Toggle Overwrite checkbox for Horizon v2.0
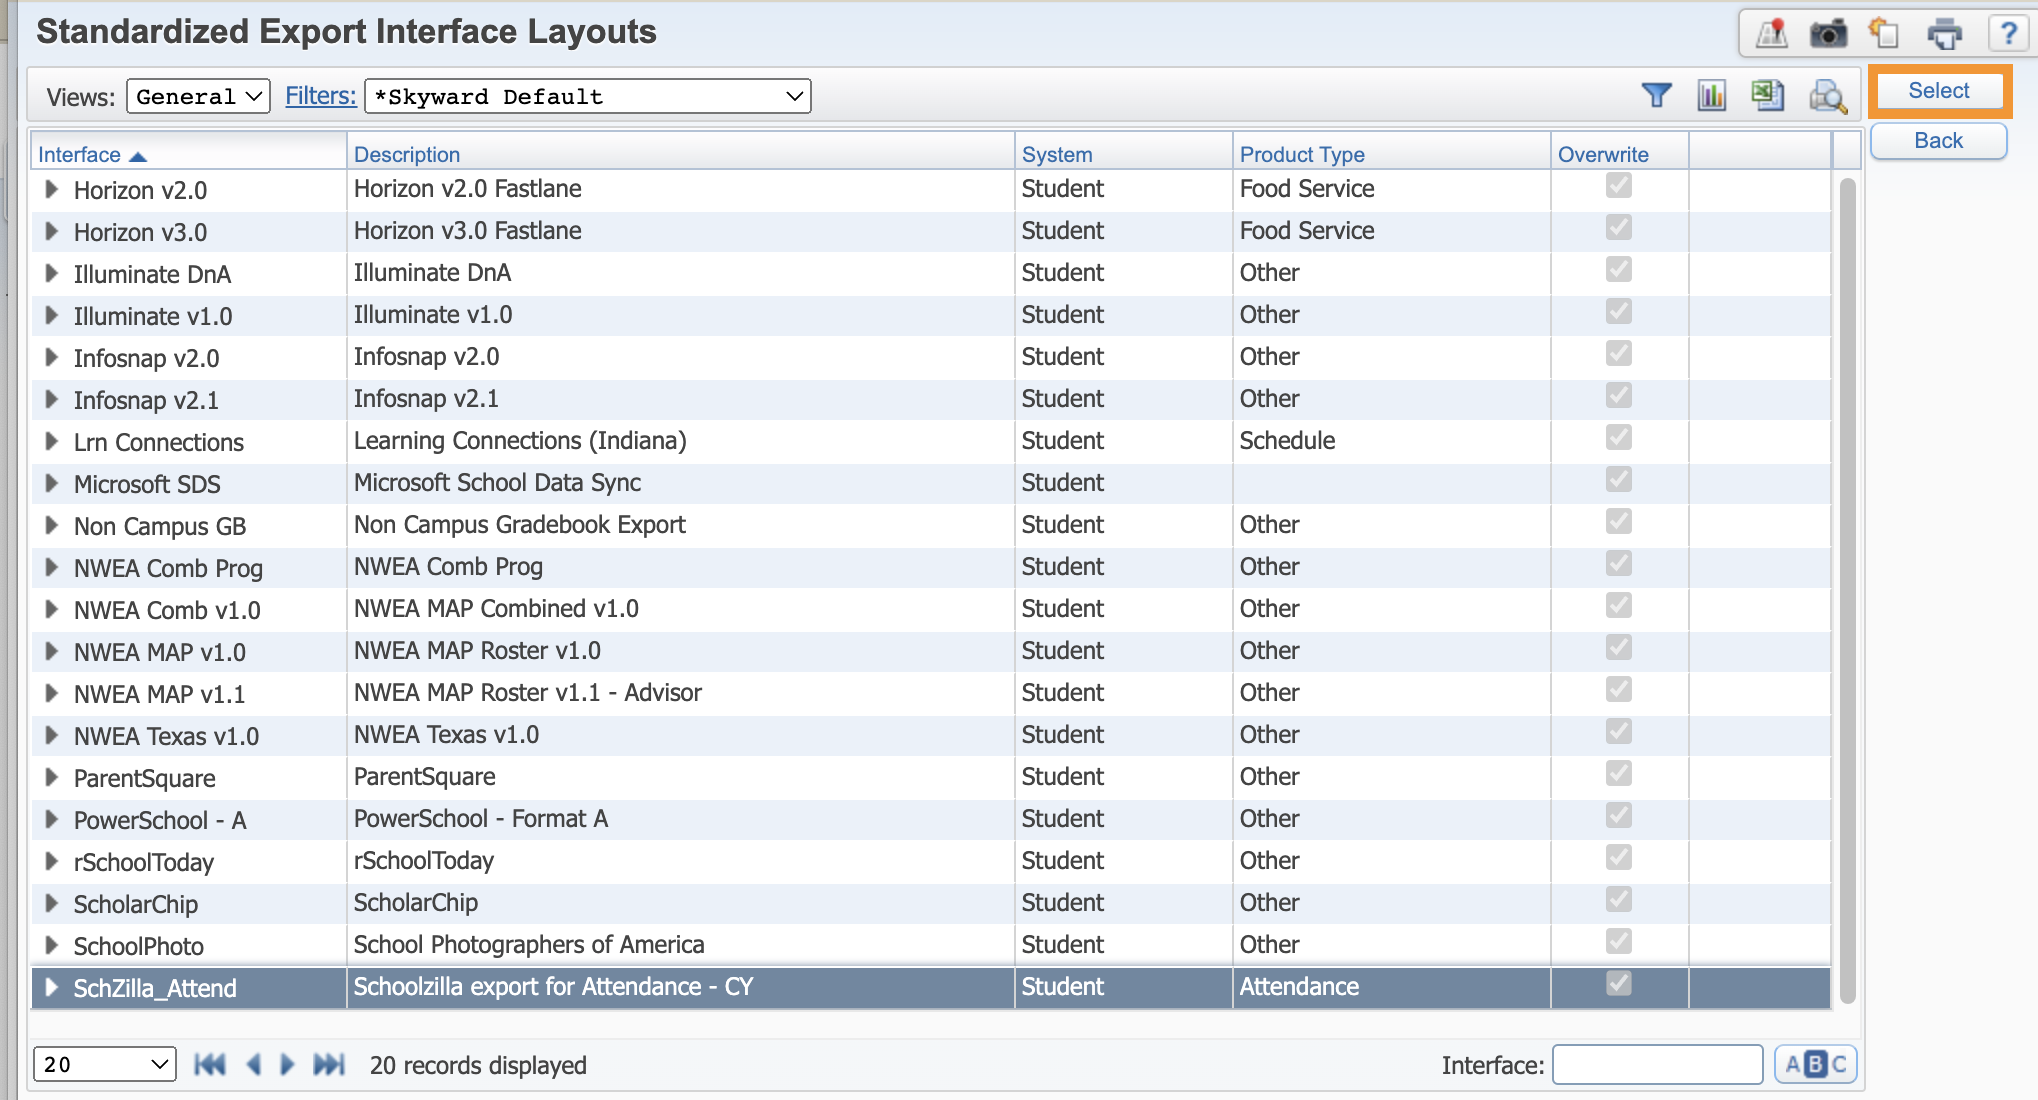Image resolution: width=2038 pixels, height=1100 pixels. [1619, 186]
